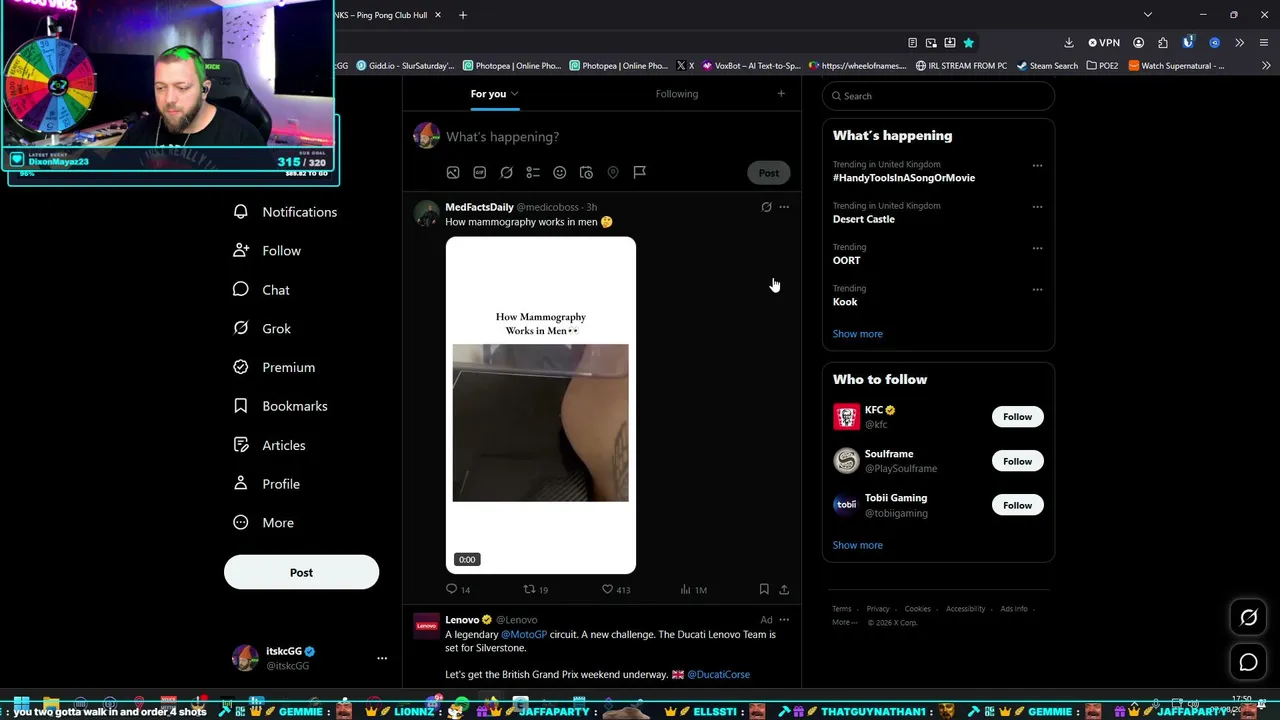Viewport: 1280px width, 720px height.
Task: Open more options for Lenovo ad
Action: [784, 620]
